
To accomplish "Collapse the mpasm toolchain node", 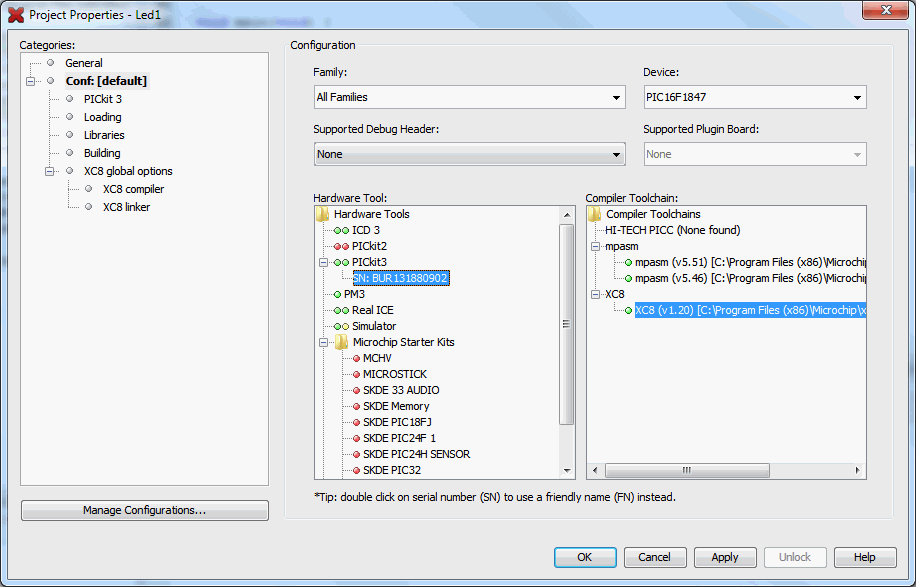I will [595, 246].
